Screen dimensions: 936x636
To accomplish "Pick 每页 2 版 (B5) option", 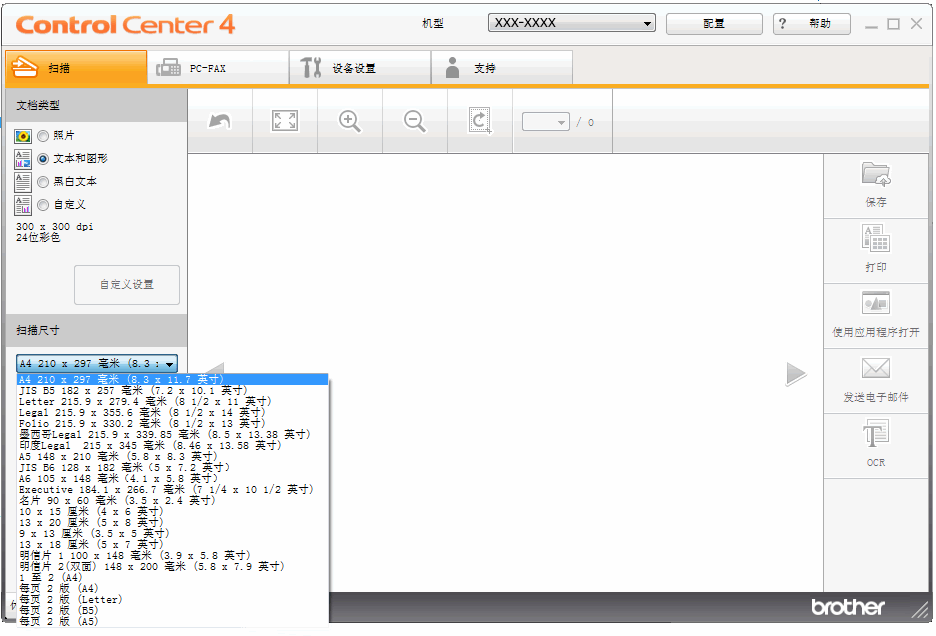I will point(173,610).
